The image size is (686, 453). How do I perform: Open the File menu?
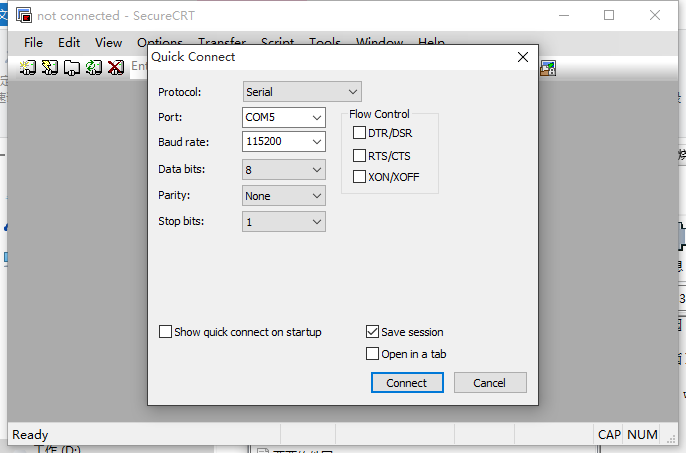click(33, 43)
